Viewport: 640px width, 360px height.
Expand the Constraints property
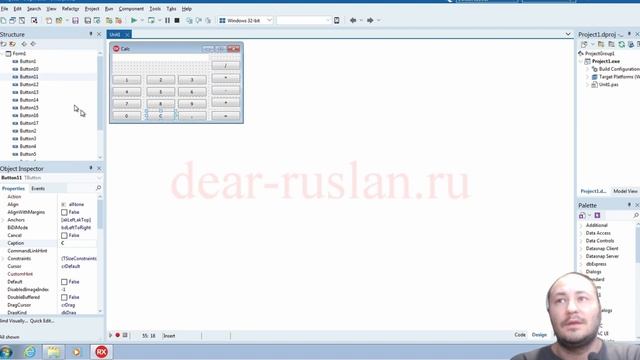pos(3,259)
